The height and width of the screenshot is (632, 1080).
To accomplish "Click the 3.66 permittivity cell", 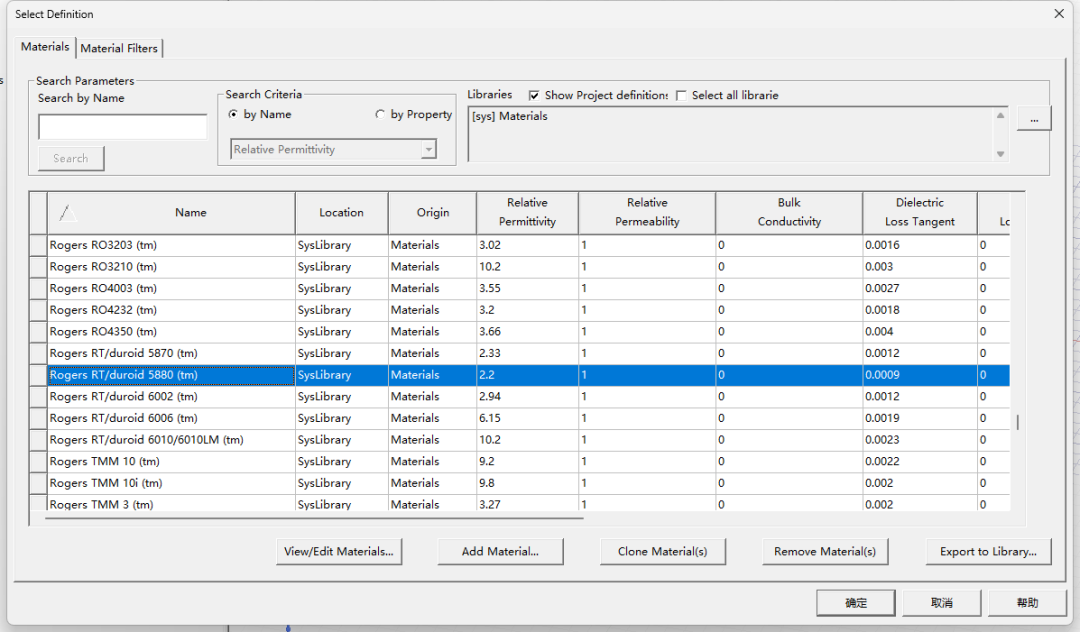I will (x=527, y=332).
